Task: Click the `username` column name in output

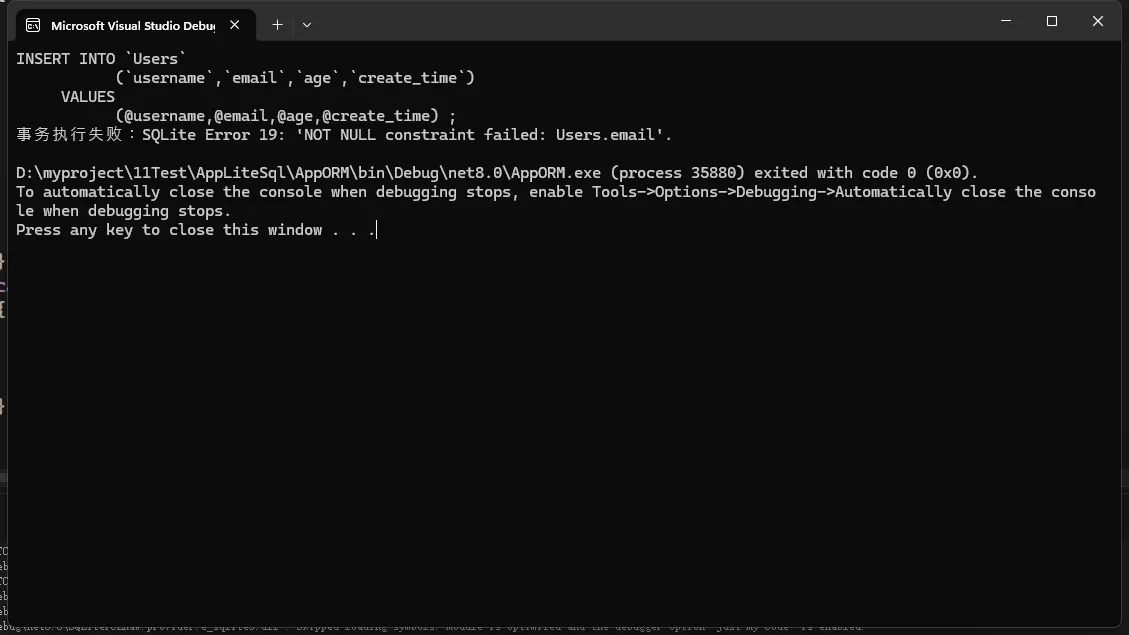Action: click(x=168, y=78)
